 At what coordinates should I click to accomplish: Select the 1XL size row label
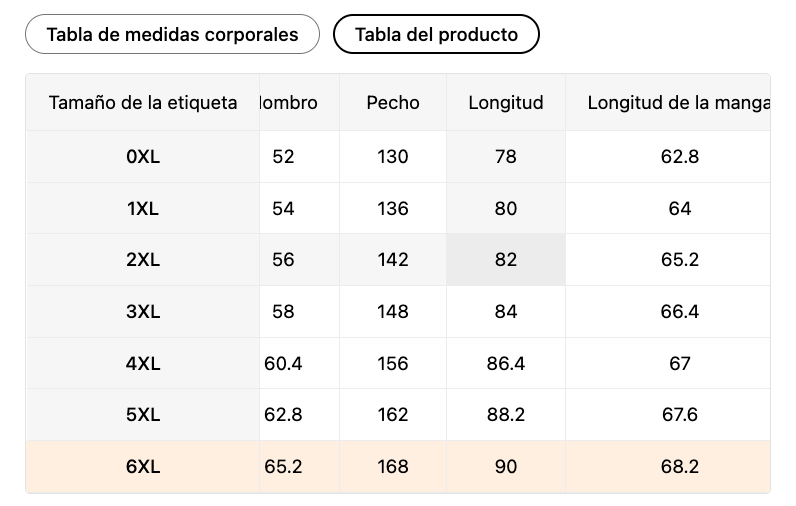tap(143, 209)
